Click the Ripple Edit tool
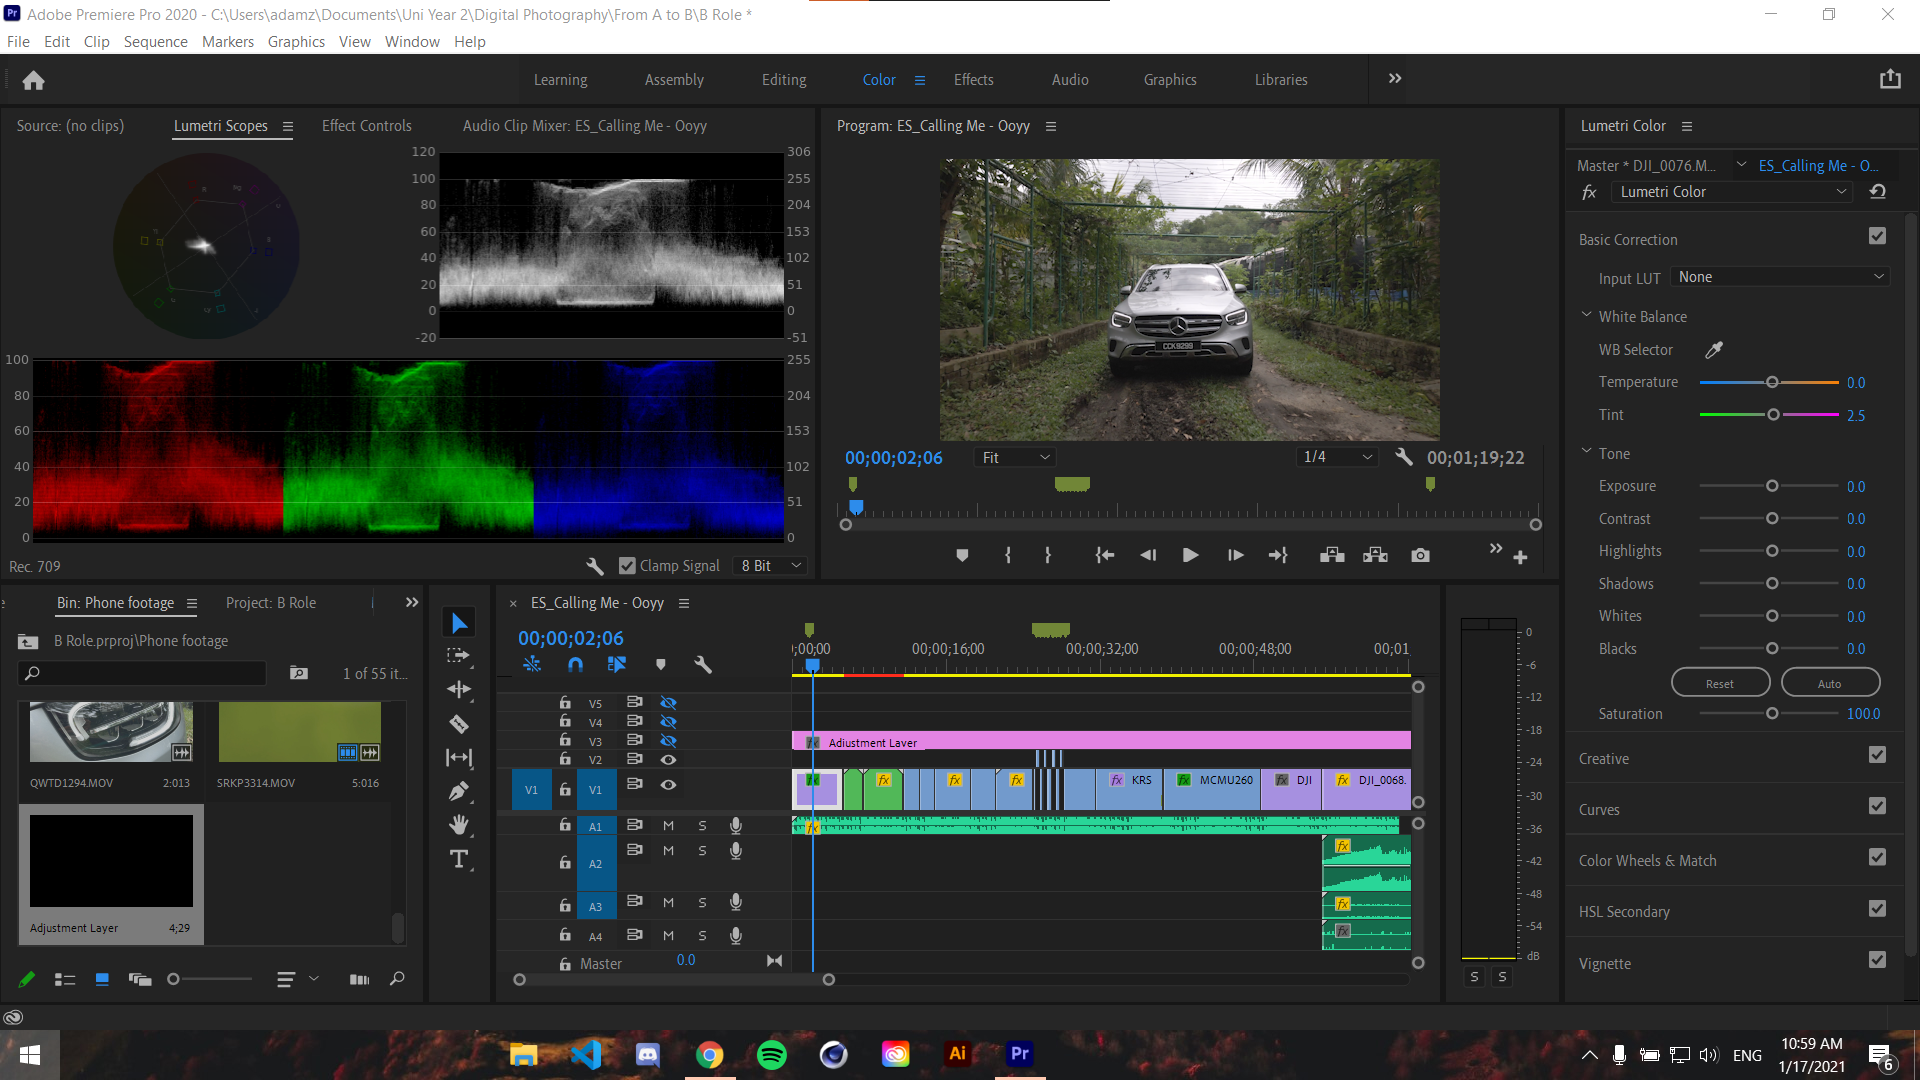 coord(459,690)
